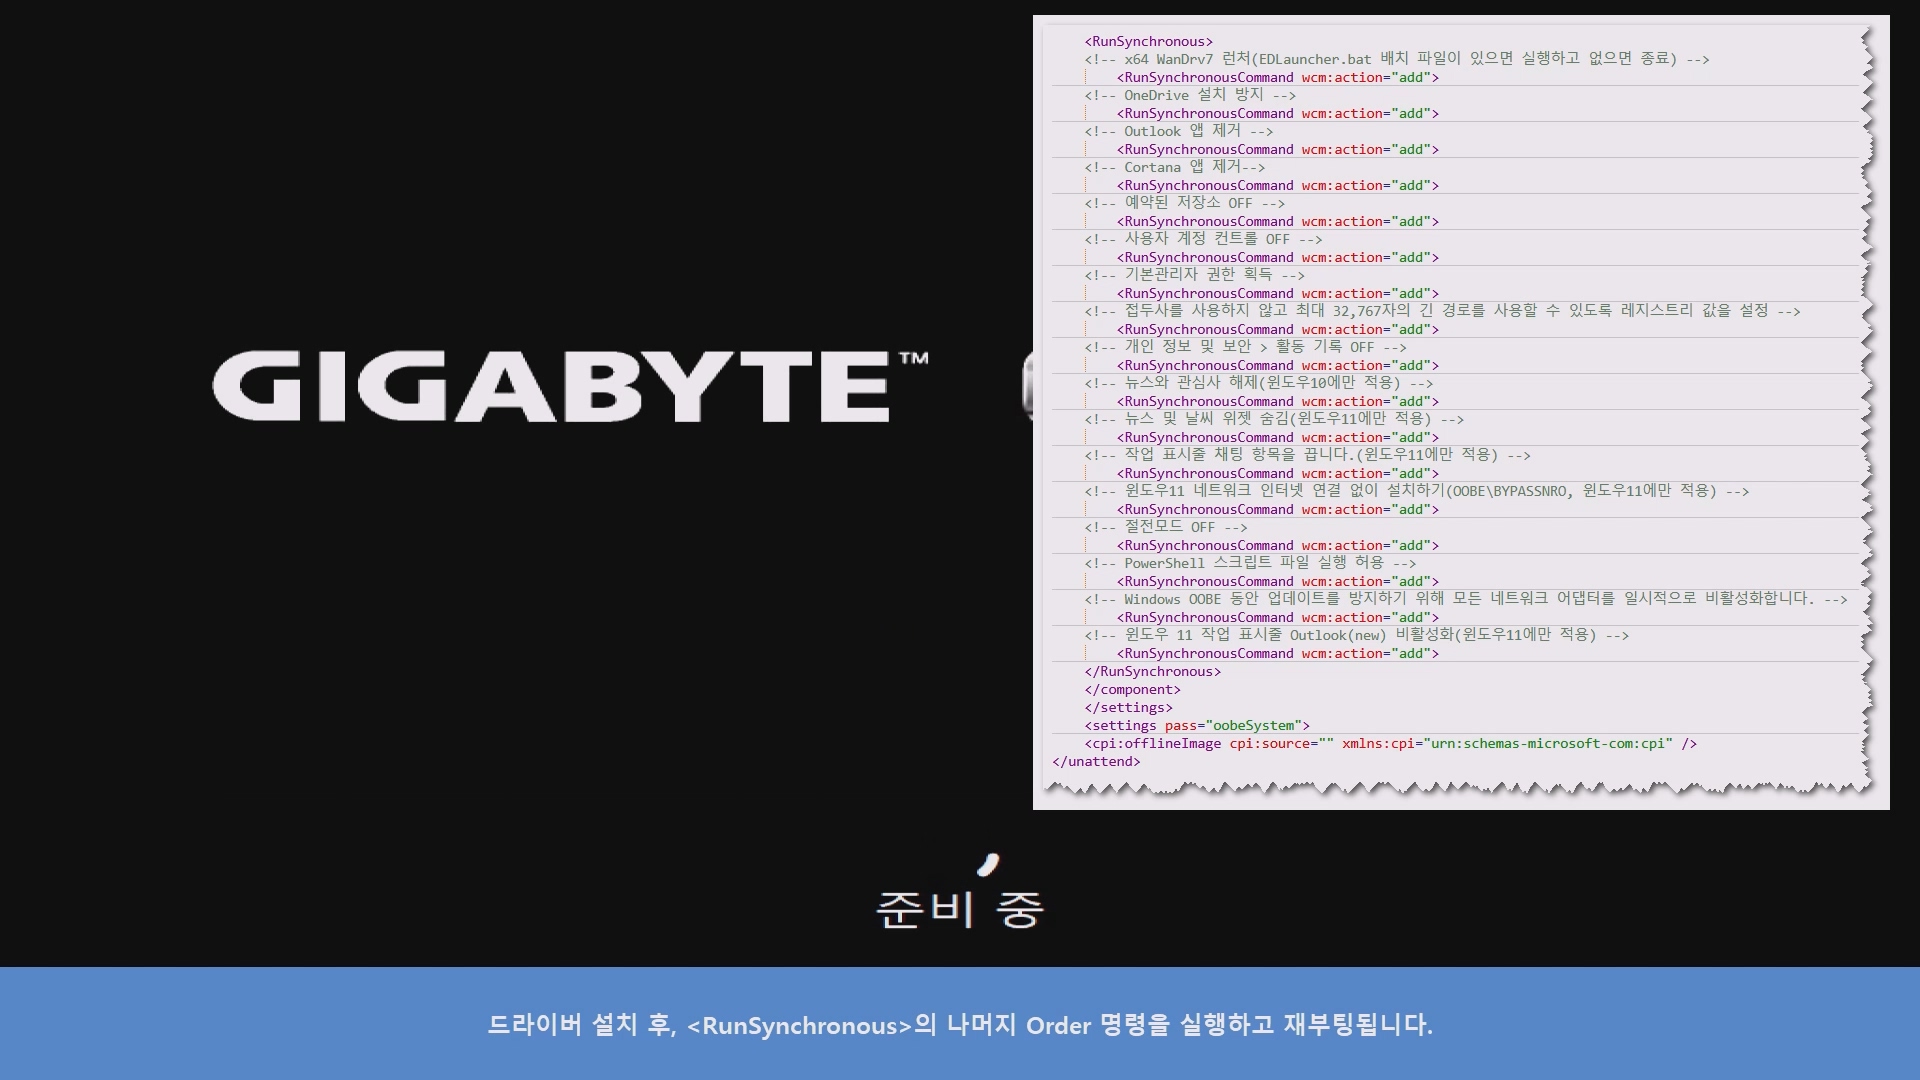Click the </unattend> closing tag
This screenshot has height=1080, width=1920.
(x=1095, y=761)
